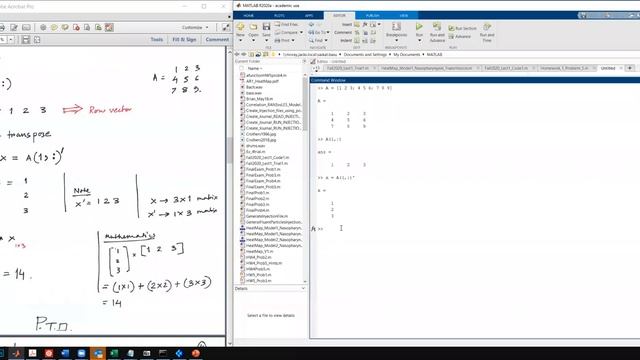Click the Advance button in MATLAB
Image resolution: width=640 pixels, height=360 pixels.
point(460,36)
